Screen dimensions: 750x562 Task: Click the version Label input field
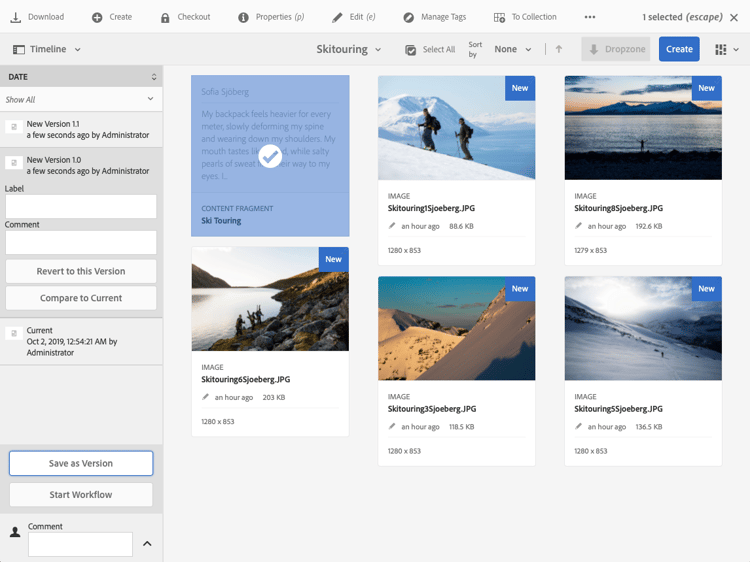[x=81, y=207]
